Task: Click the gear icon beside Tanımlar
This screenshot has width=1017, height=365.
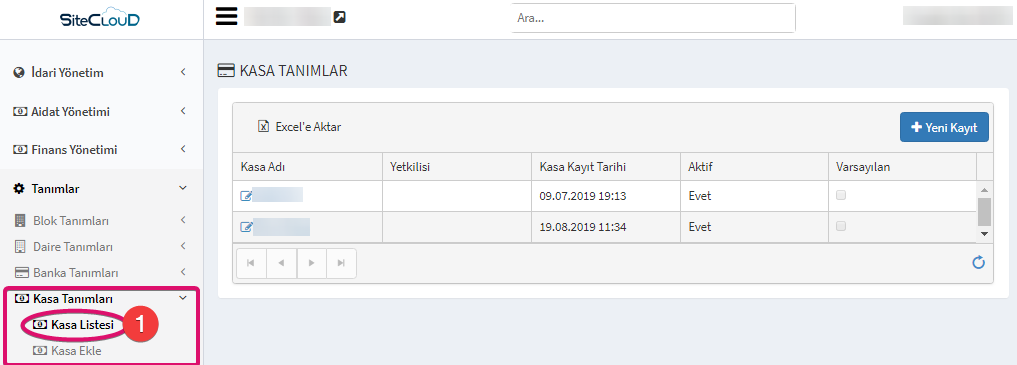Action: [19, 189]
